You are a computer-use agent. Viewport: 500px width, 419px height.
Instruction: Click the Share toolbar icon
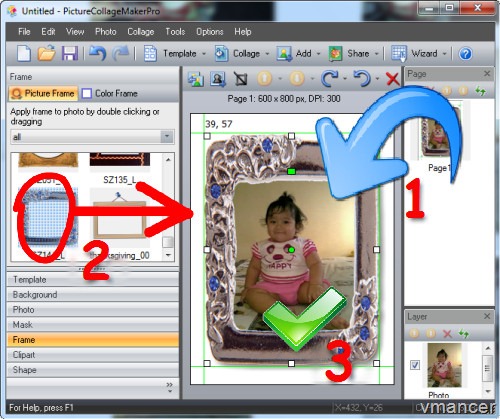(x=335, y=53)
